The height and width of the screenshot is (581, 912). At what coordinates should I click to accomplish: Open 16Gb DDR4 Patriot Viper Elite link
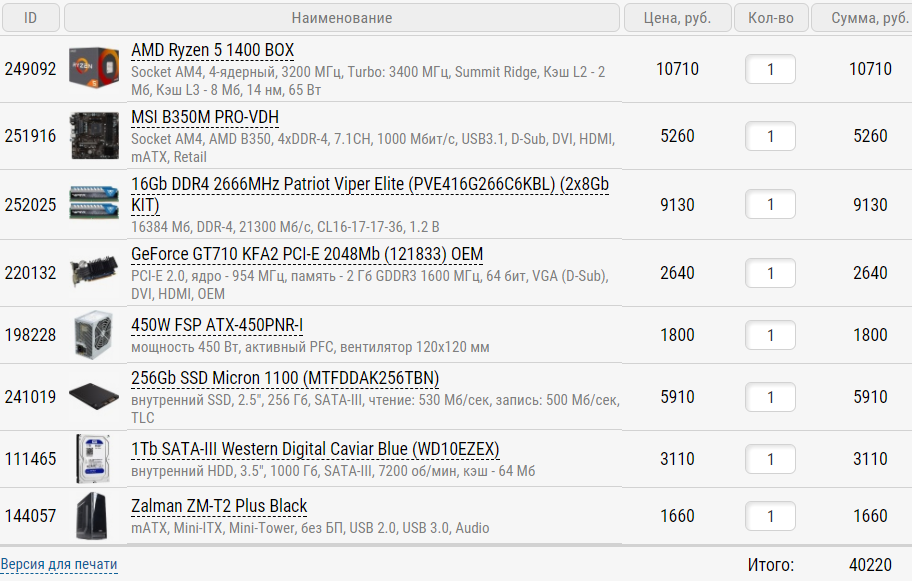click(x=370, y=194)
